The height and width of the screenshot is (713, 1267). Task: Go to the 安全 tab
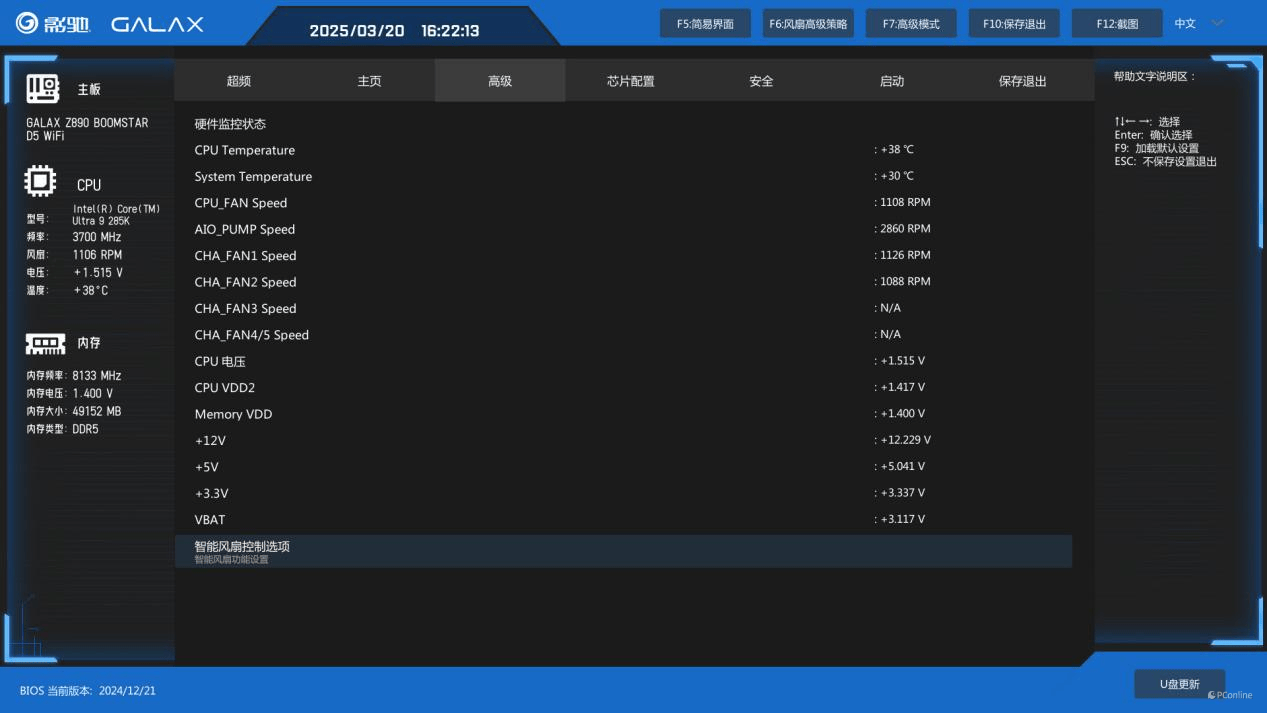[x=761, y=81]
